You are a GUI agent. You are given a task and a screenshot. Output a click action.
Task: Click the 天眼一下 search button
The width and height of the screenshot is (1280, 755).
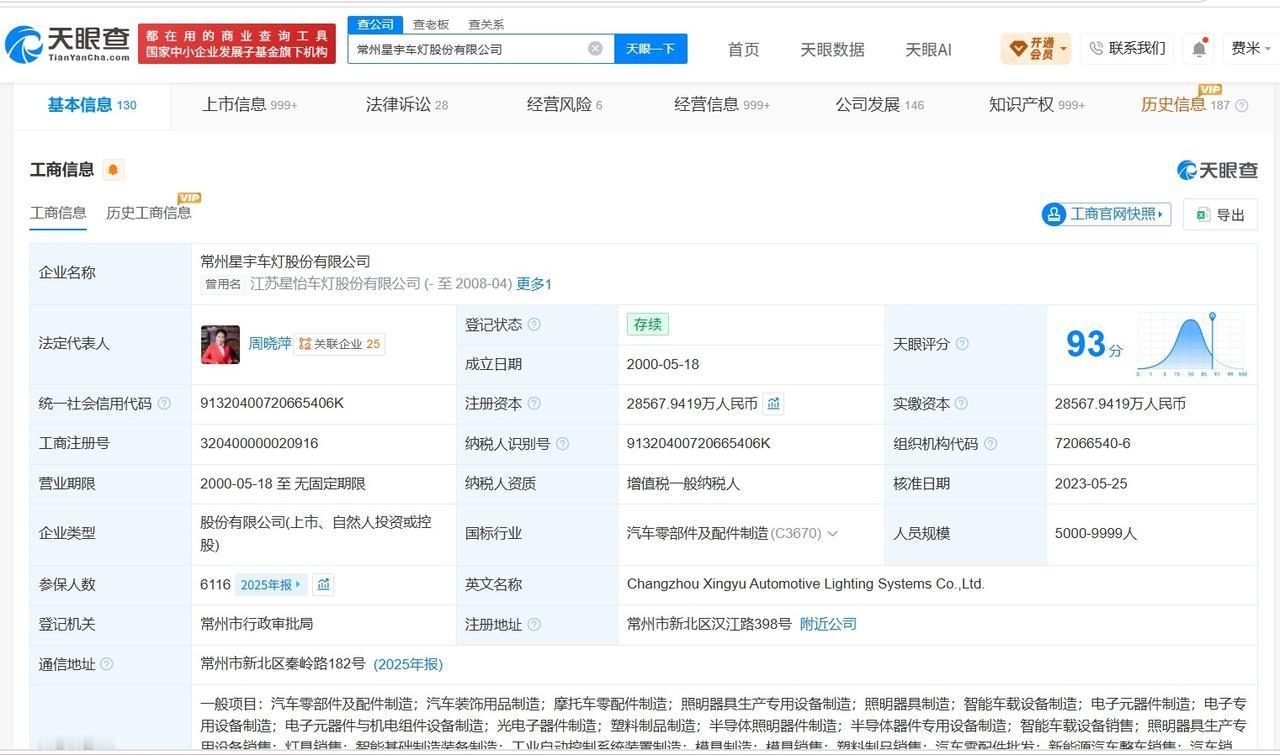pyautogui.click(x=650, y=48)
